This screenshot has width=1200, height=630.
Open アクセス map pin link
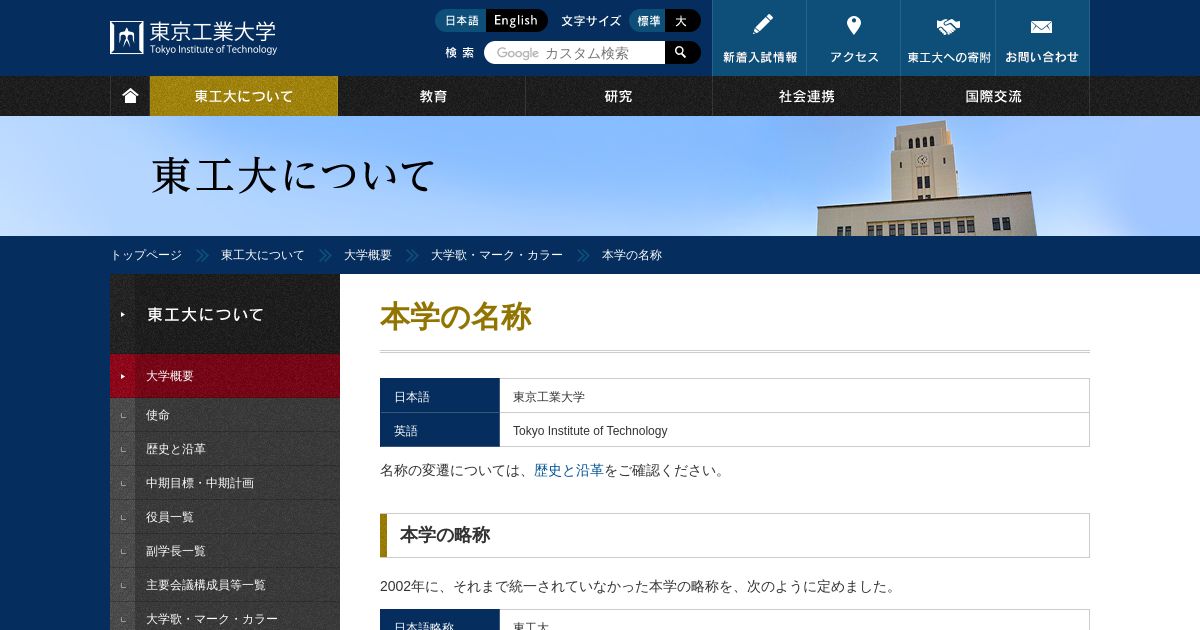[854, 38]
